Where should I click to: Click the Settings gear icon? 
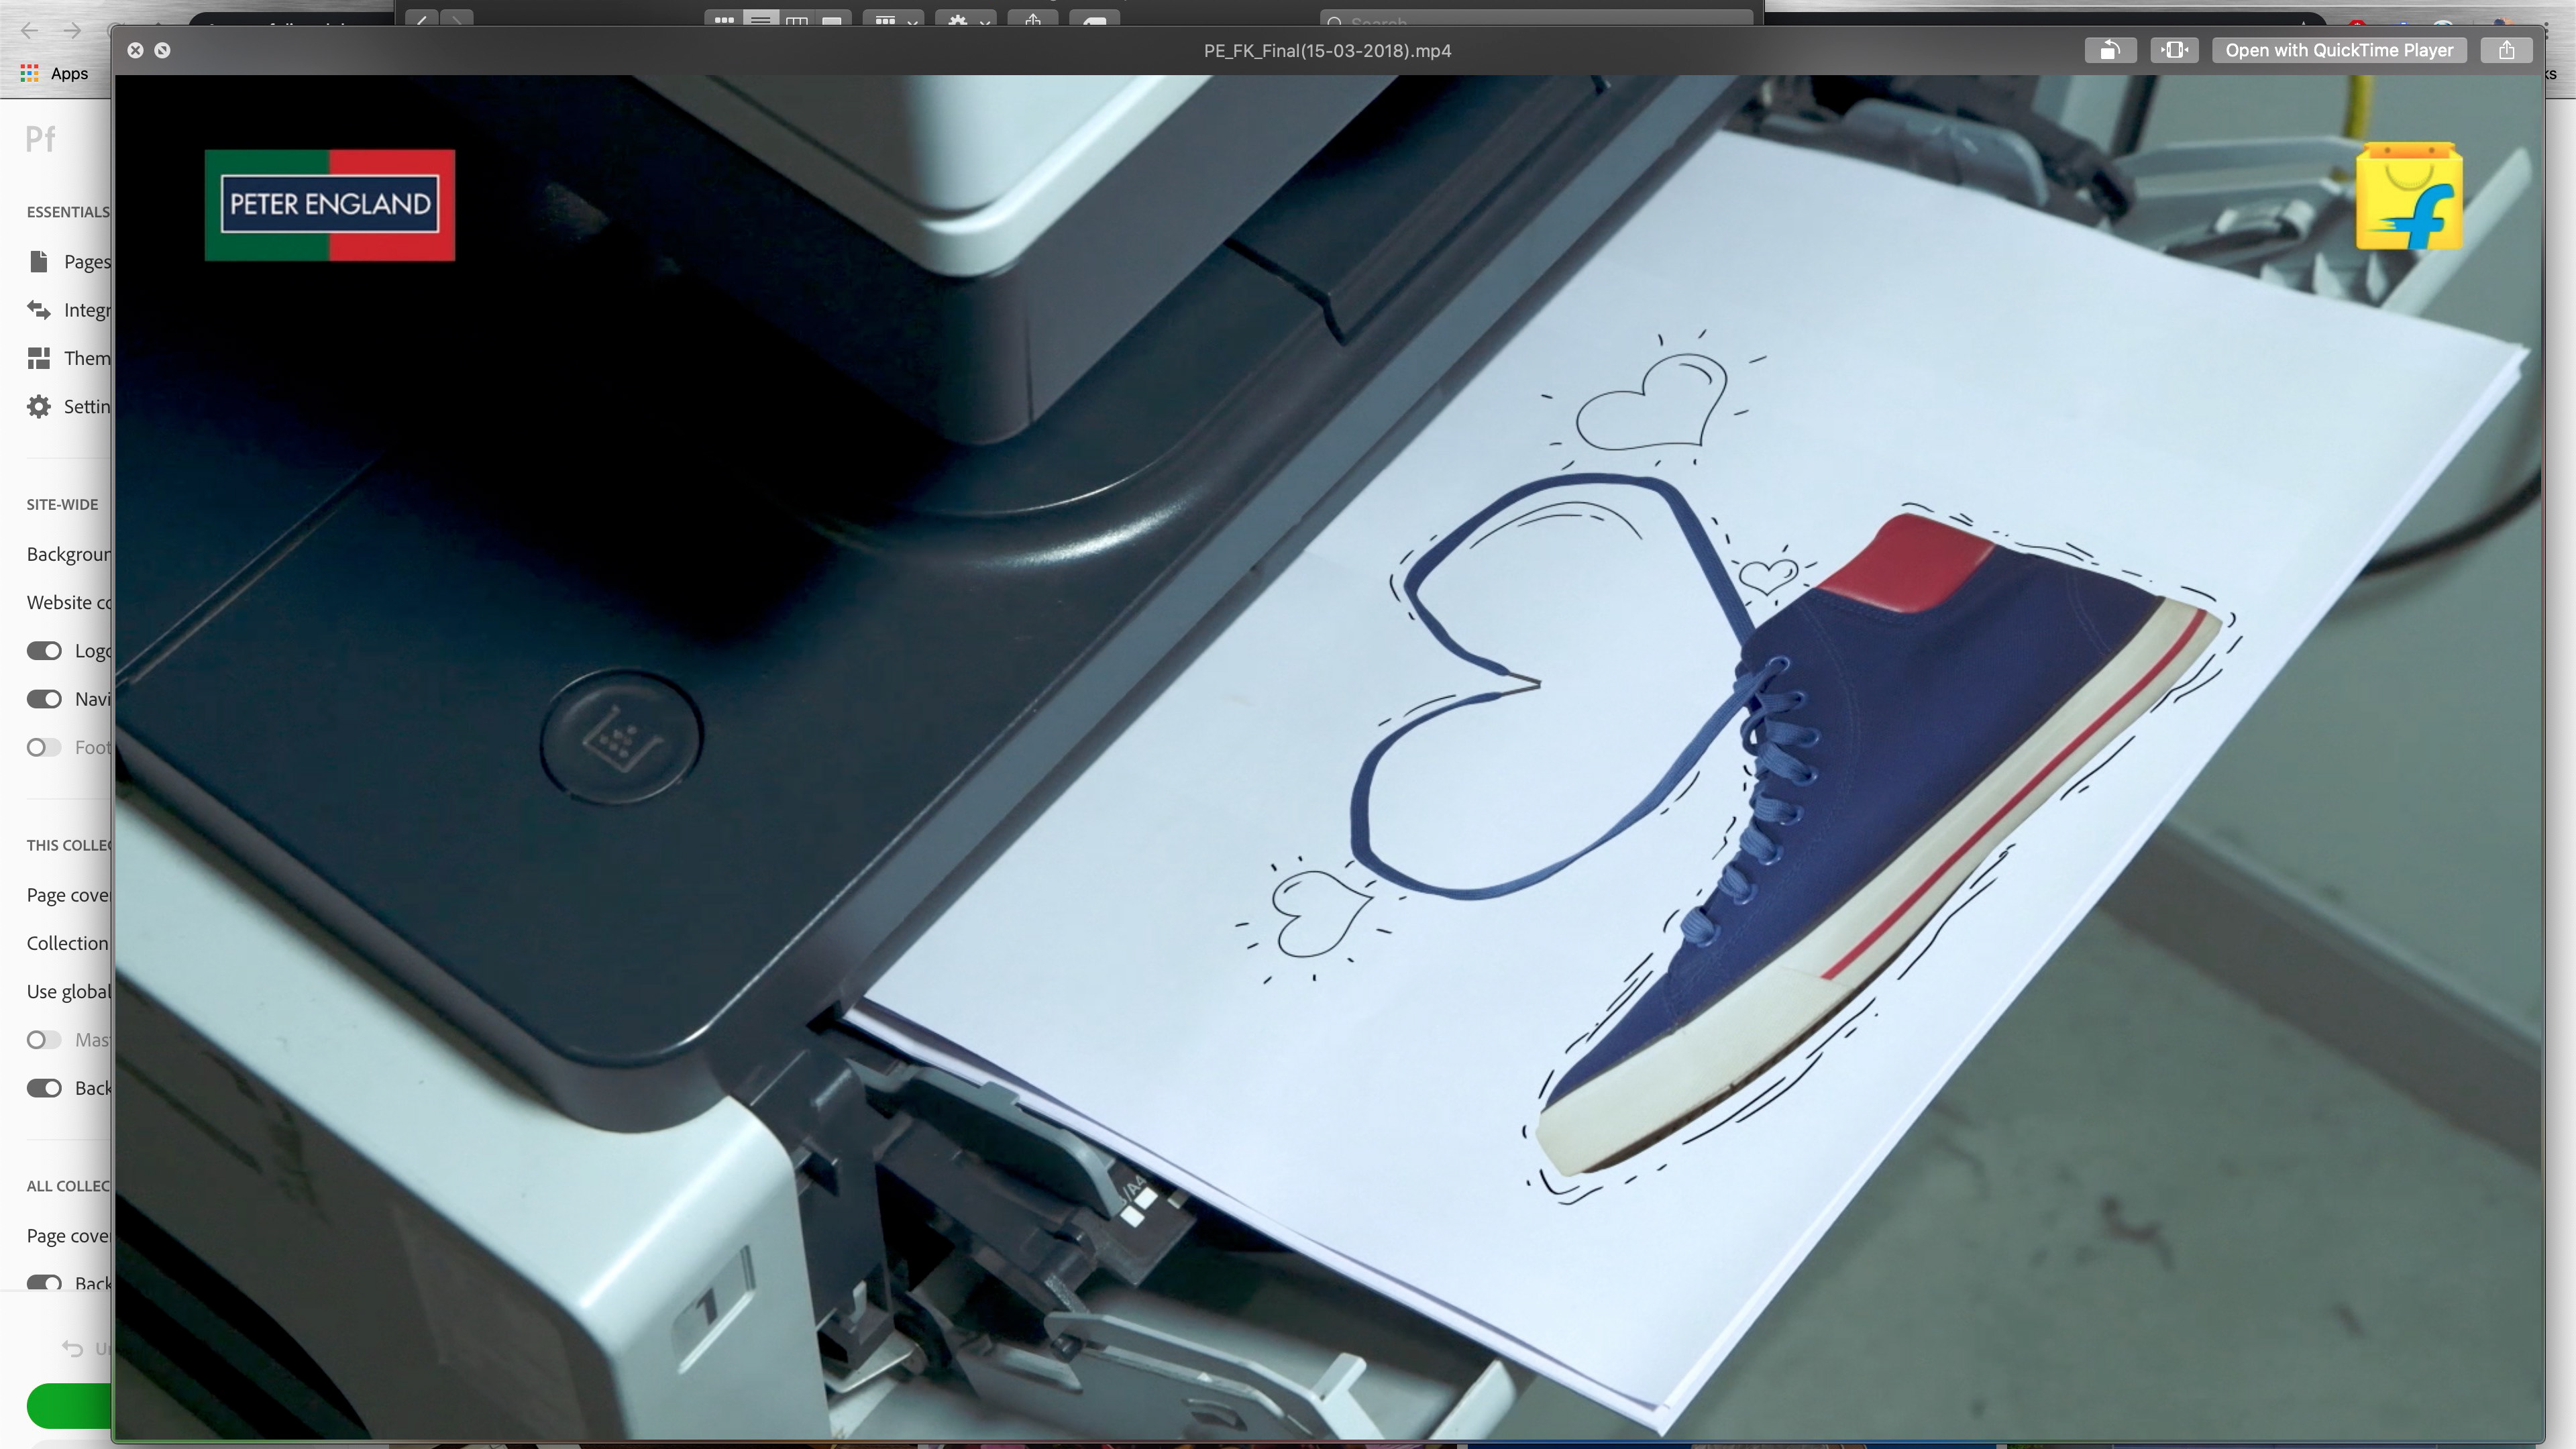[39, 406]
